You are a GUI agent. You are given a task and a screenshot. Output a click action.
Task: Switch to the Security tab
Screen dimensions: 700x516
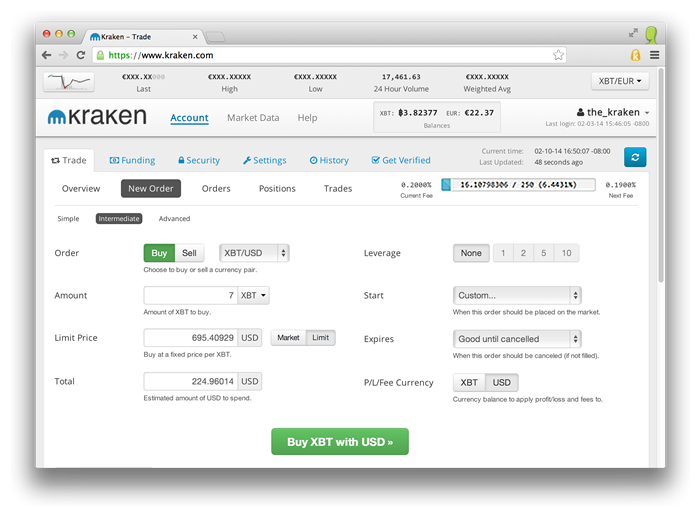(x=199, y=160)
